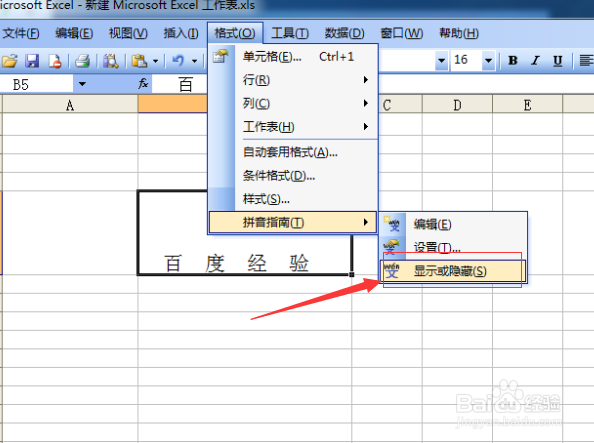
Task: Click the Open folder toolbar icon
Action: click(9, 61)
